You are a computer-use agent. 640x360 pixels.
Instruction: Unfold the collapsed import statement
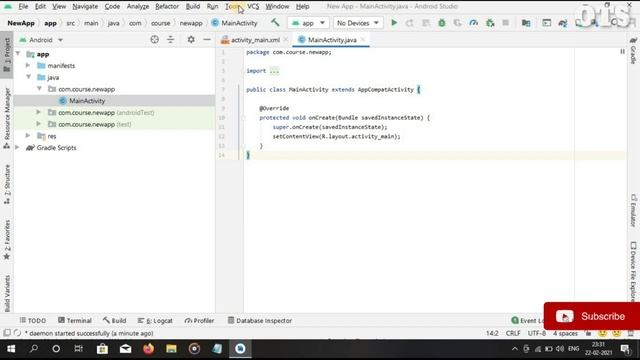[x=274, y=71]
